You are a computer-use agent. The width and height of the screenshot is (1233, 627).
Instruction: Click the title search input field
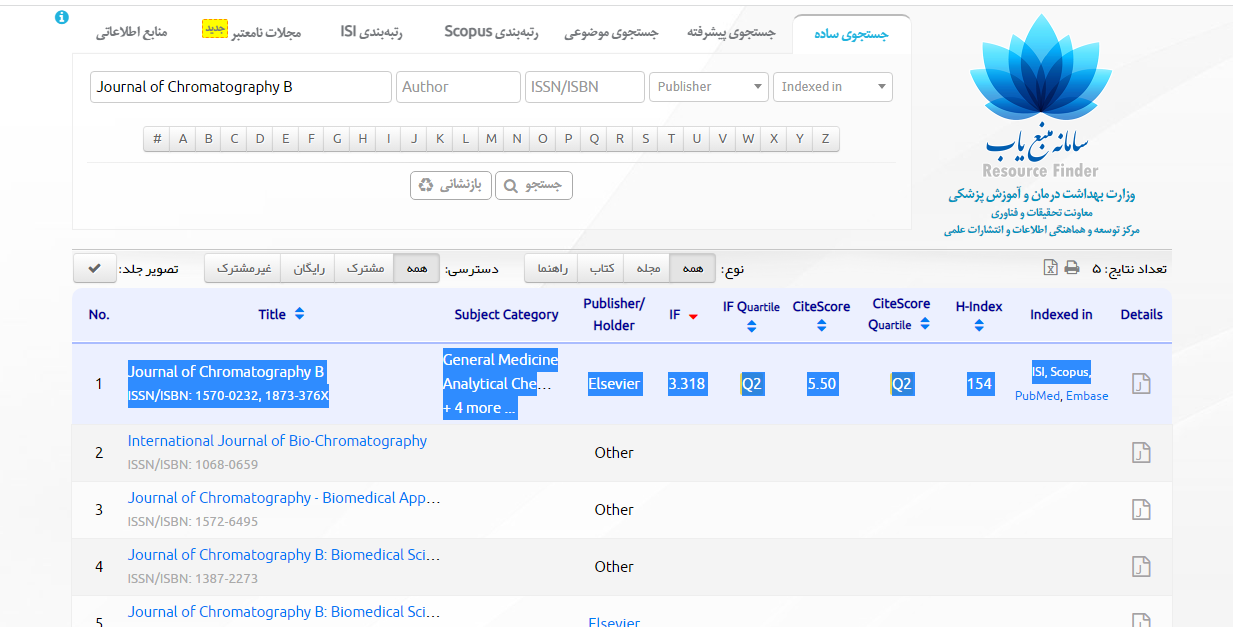click(241, 87)
